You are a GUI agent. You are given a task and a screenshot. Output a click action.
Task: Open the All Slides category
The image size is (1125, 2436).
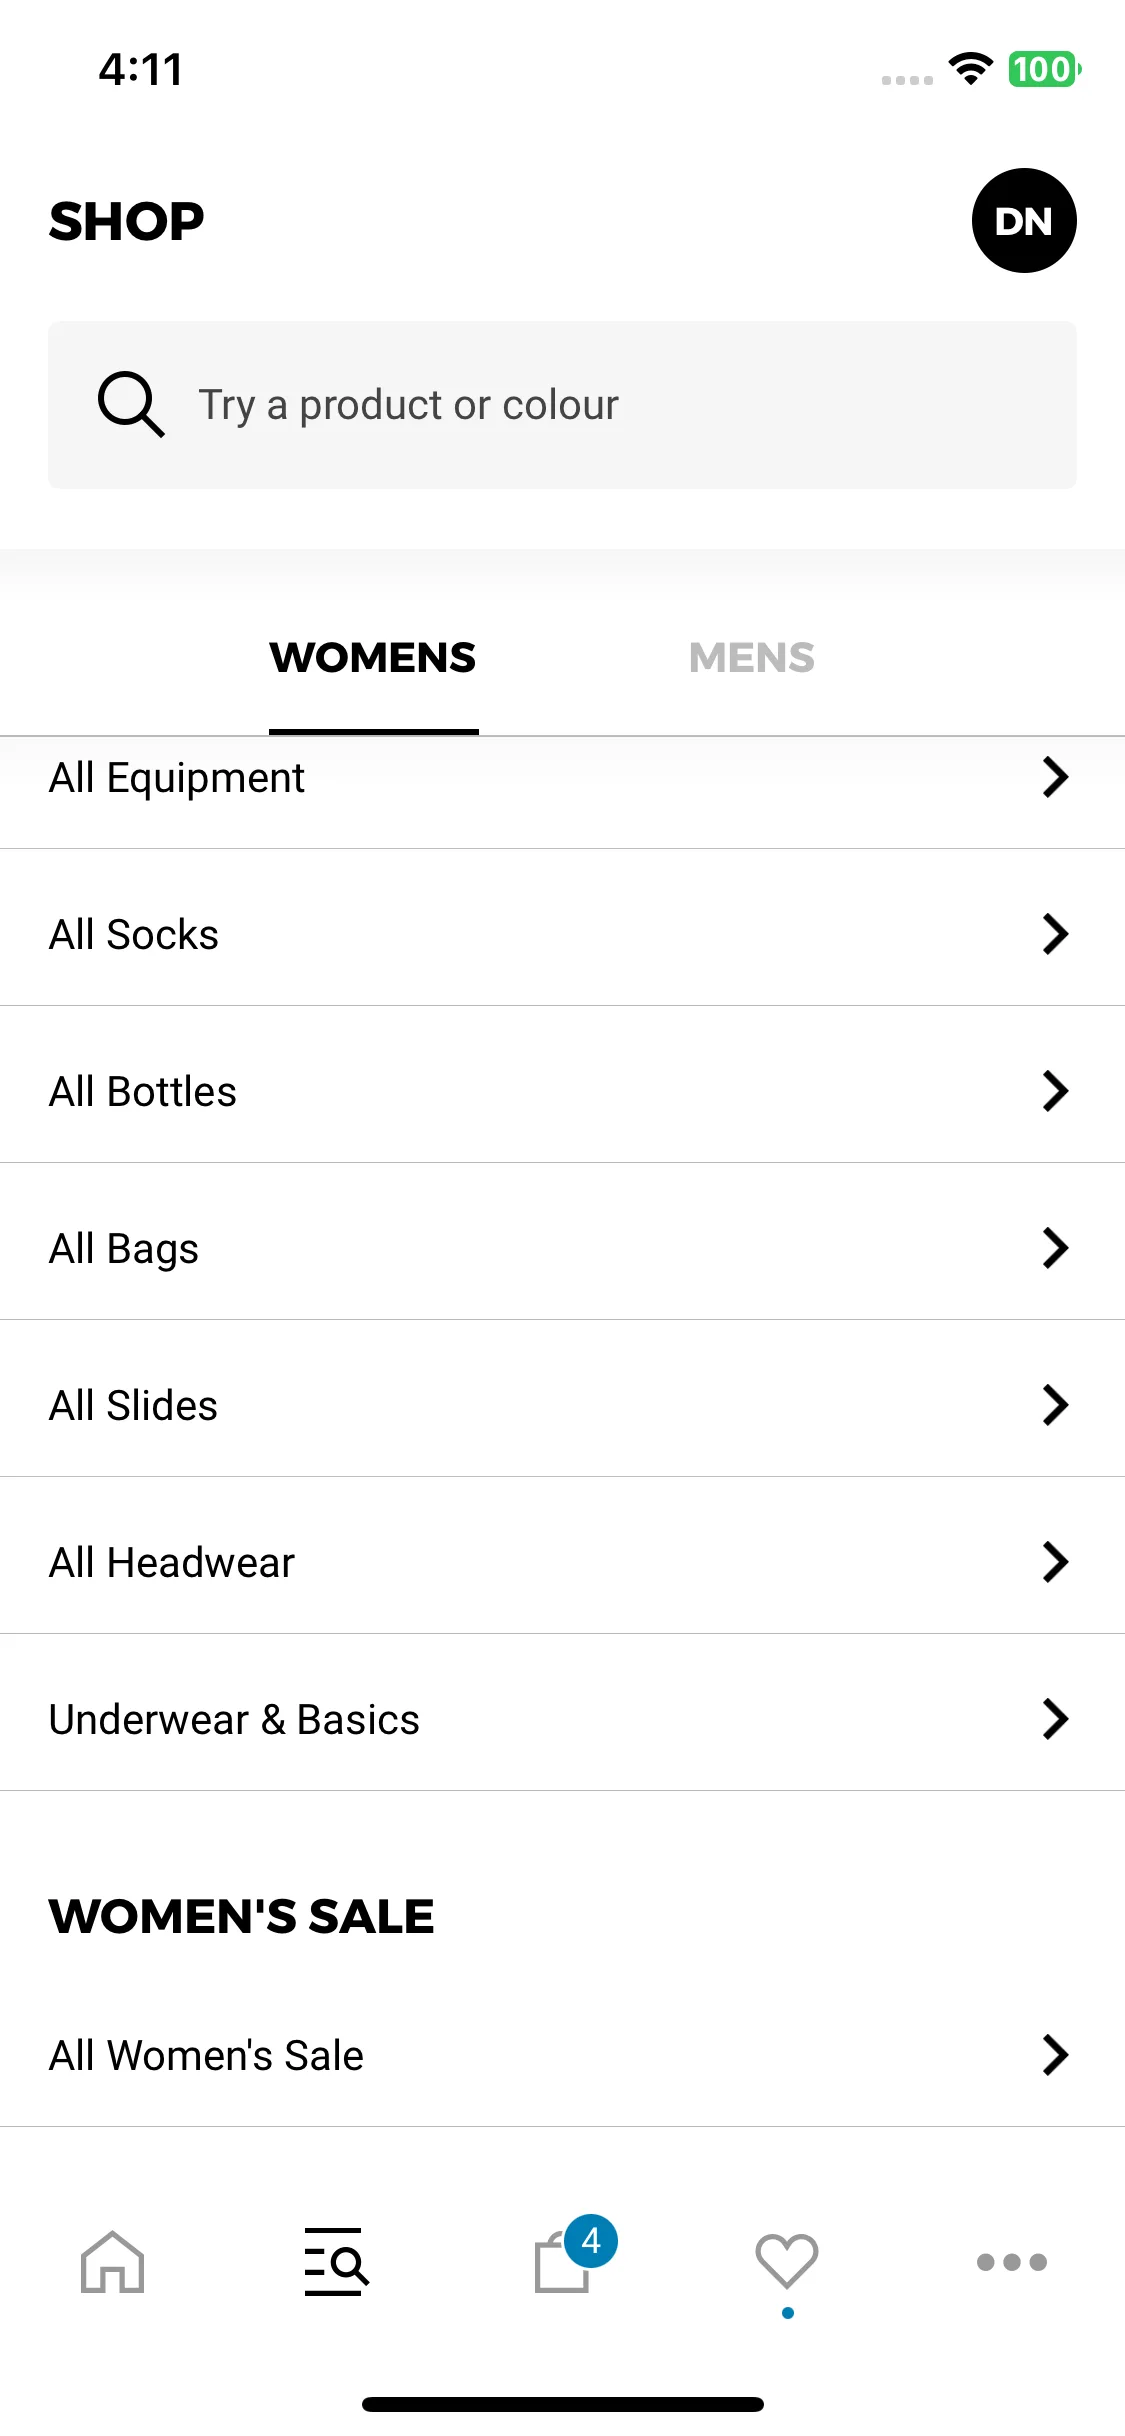[562, 1405]
